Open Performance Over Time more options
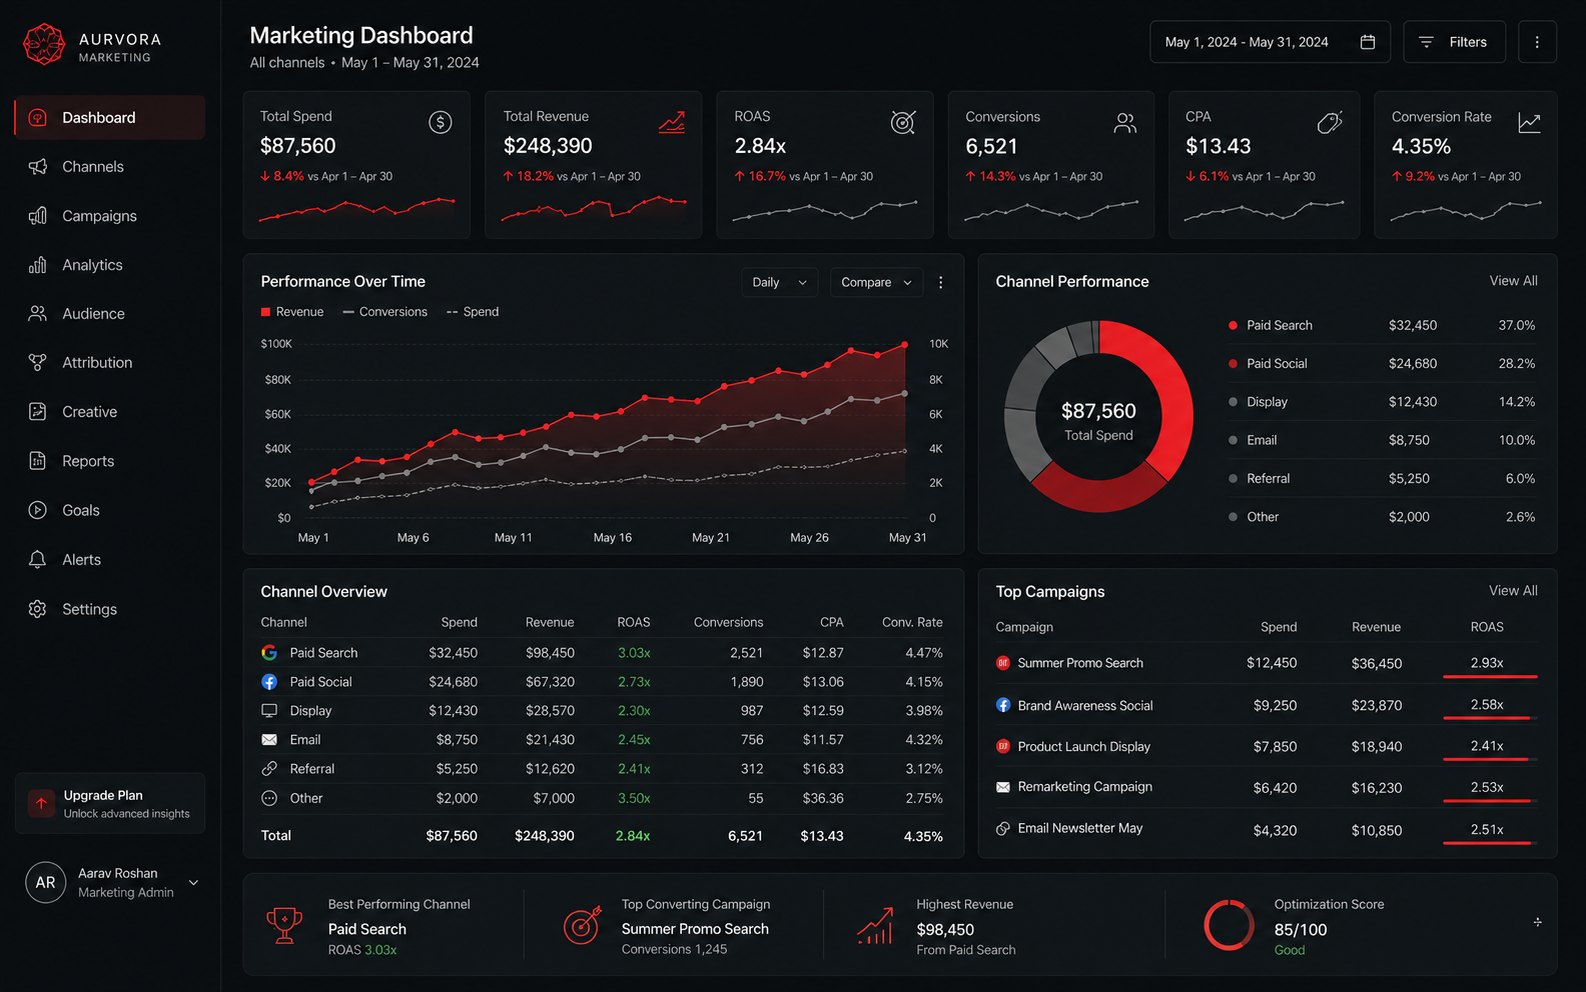This screenshot has height=992, width=1586. [x=940, y=282]
